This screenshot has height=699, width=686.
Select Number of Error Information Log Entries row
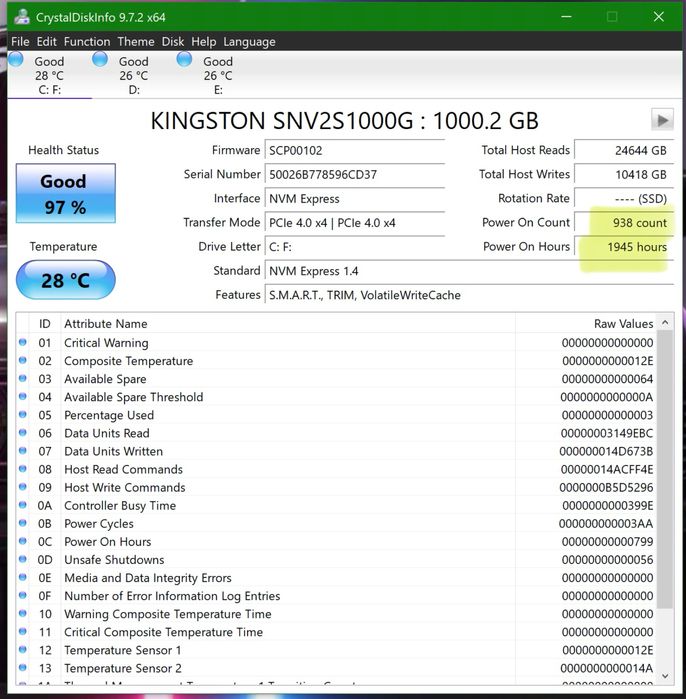coord(337,596)
